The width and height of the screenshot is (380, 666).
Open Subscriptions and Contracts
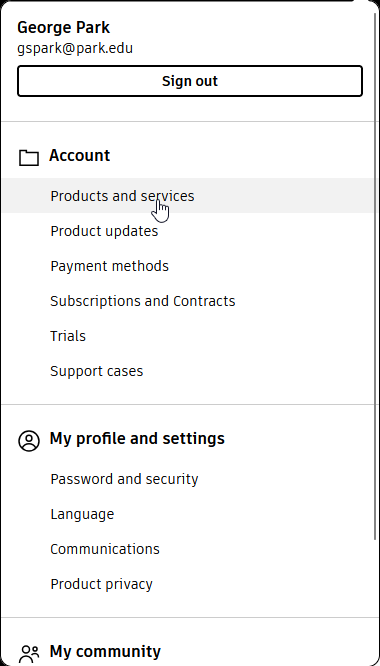[x=143, y=301]
